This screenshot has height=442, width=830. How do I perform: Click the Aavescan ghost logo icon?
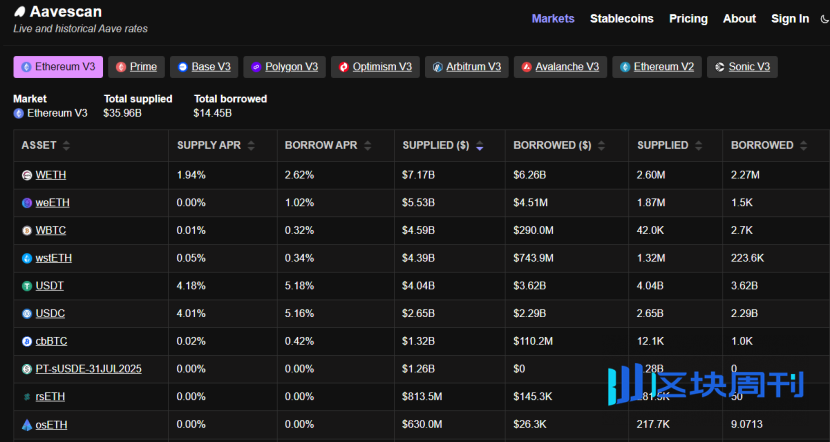click(x=20, y=12)
